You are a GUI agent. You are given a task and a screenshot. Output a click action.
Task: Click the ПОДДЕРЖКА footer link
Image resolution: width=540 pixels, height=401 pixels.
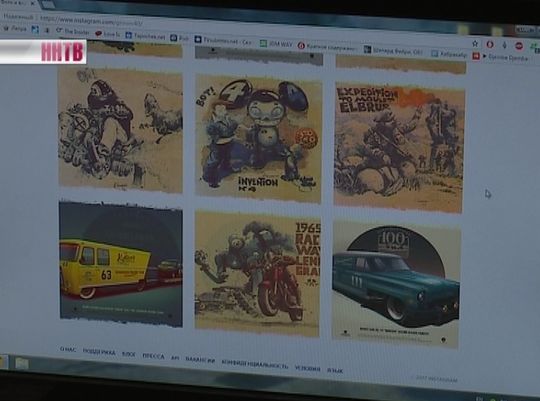tap(99, 351)
